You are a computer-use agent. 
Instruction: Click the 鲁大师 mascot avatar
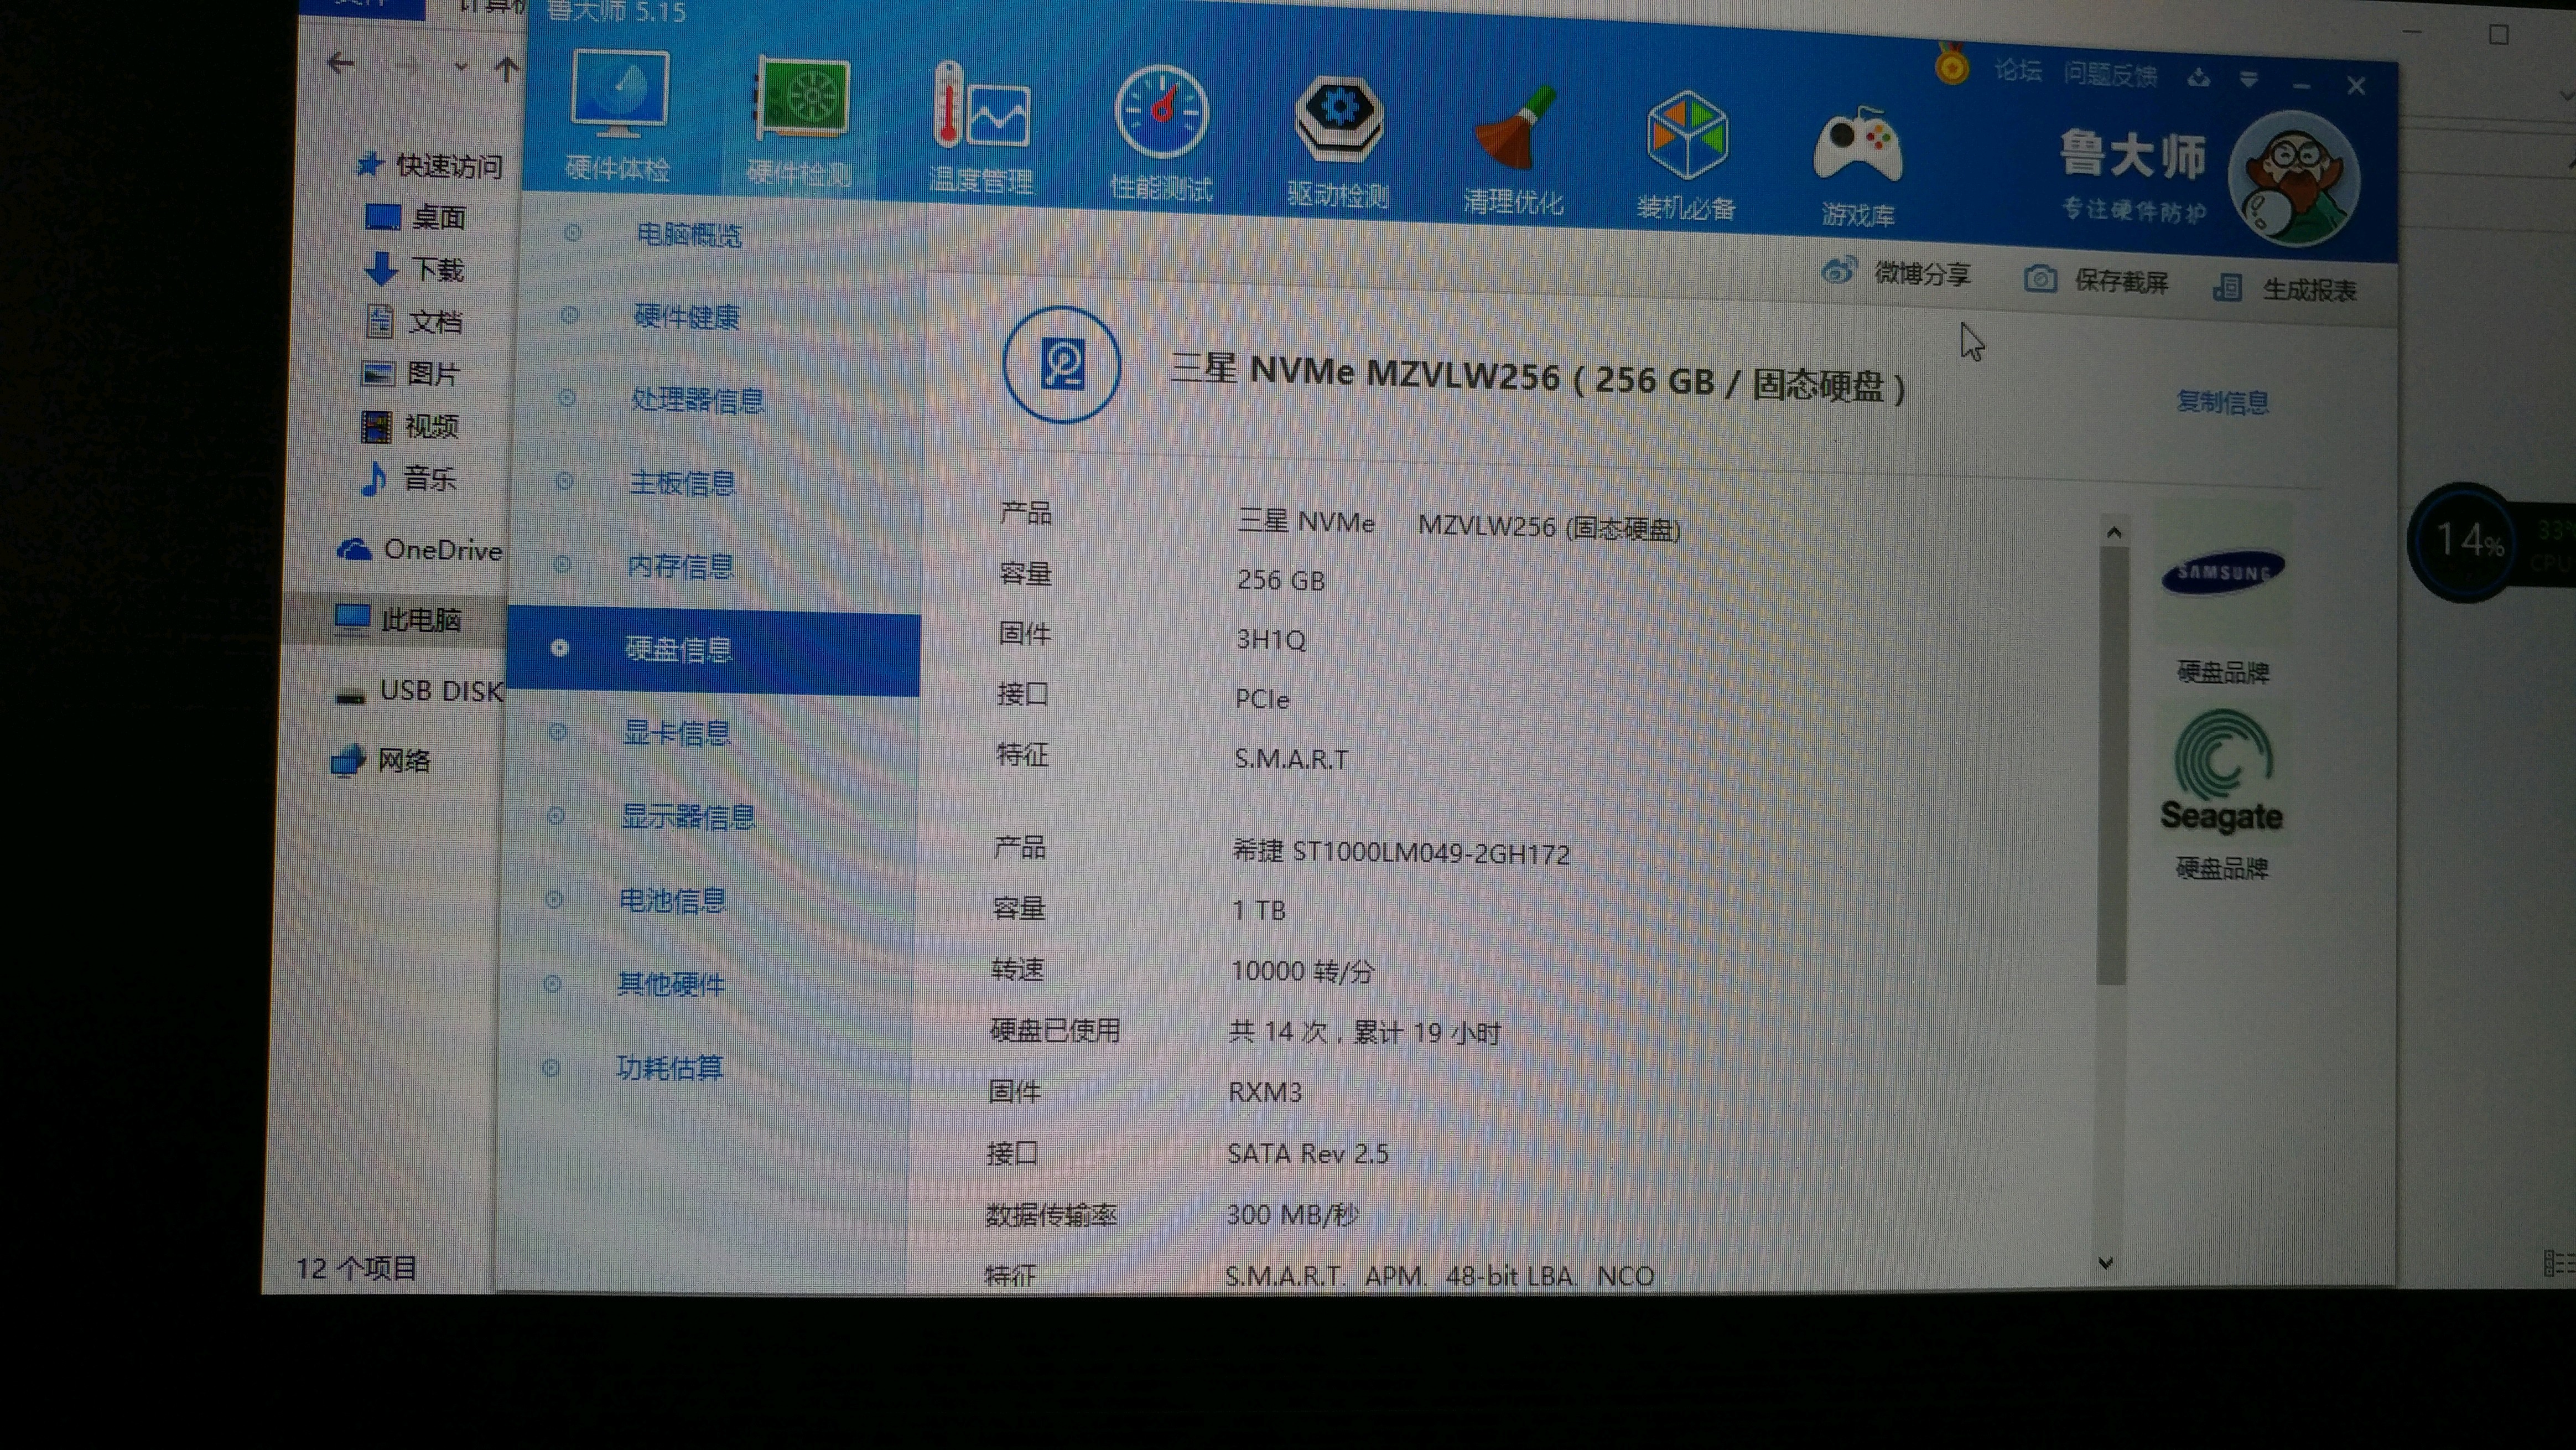pos(2294,180)
